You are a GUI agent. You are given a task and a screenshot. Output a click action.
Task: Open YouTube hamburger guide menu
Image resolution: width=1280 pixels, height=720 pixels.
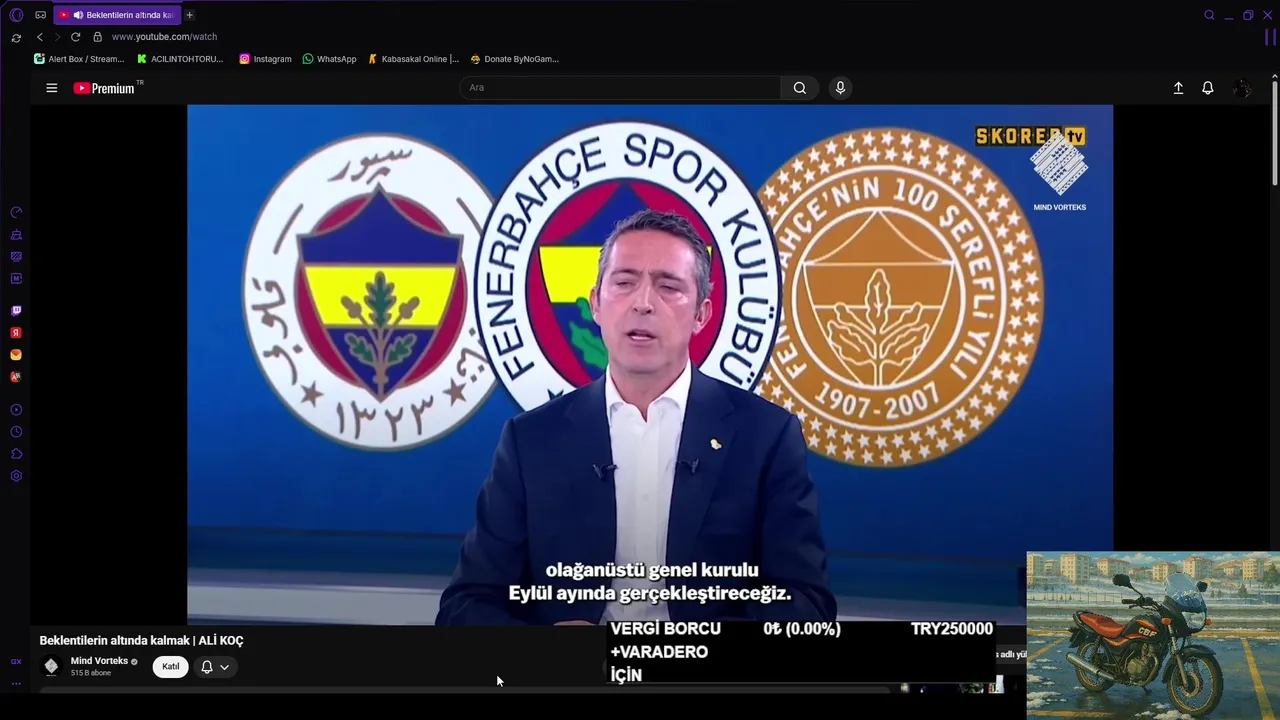click(52, 88)
